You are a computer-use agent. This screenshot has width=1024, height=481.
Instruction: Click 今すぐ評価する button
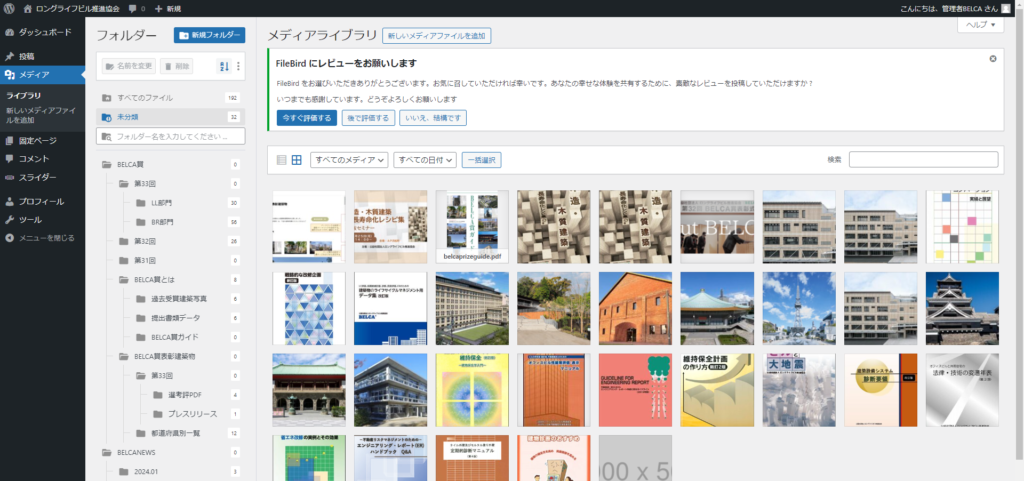307,118
